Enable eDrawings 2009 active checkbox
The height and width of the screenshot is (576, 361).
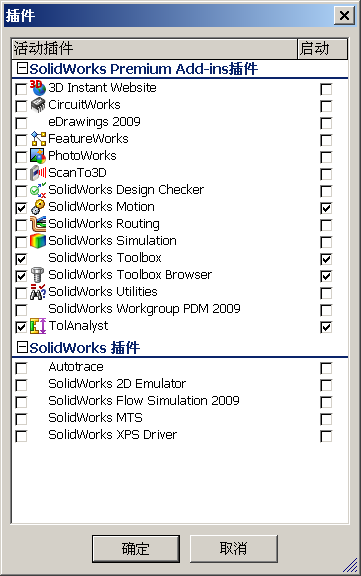21,123
